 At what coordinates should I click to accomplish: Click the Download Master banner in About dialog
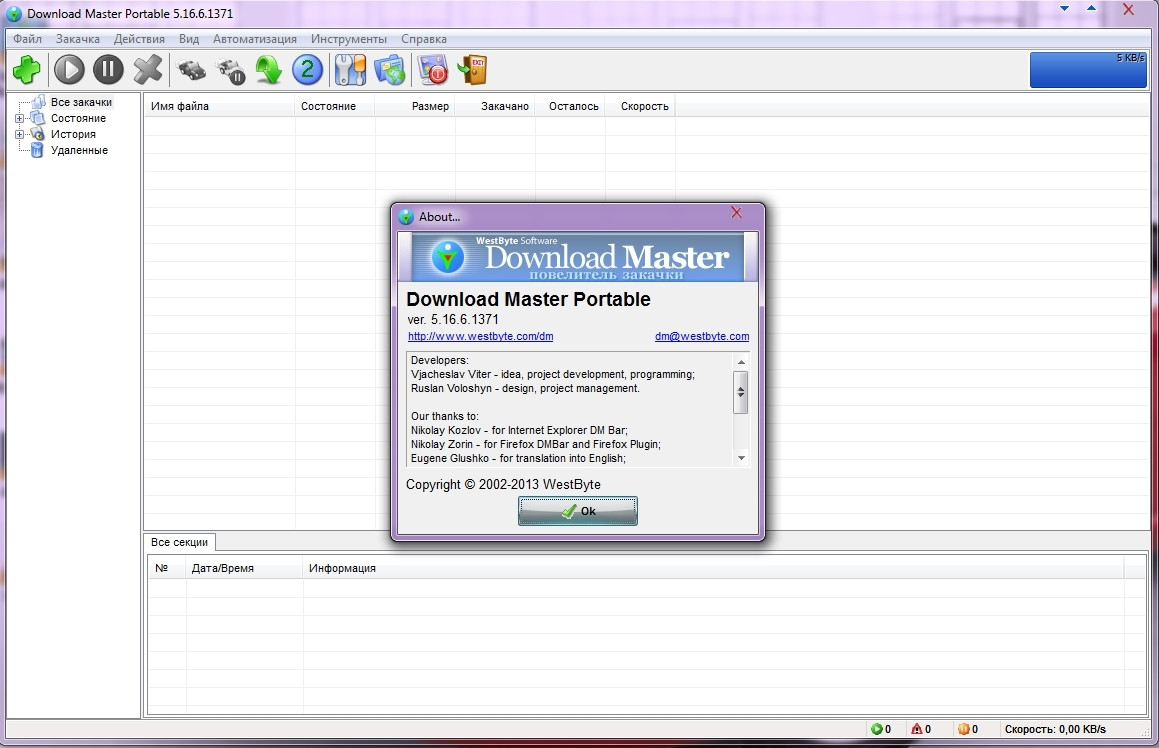(x=577, y=256)
